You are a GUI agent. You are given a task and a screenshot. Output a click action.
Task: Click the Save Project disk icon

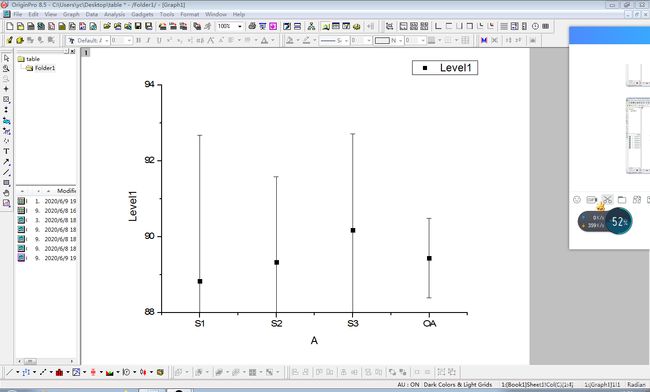138,26
